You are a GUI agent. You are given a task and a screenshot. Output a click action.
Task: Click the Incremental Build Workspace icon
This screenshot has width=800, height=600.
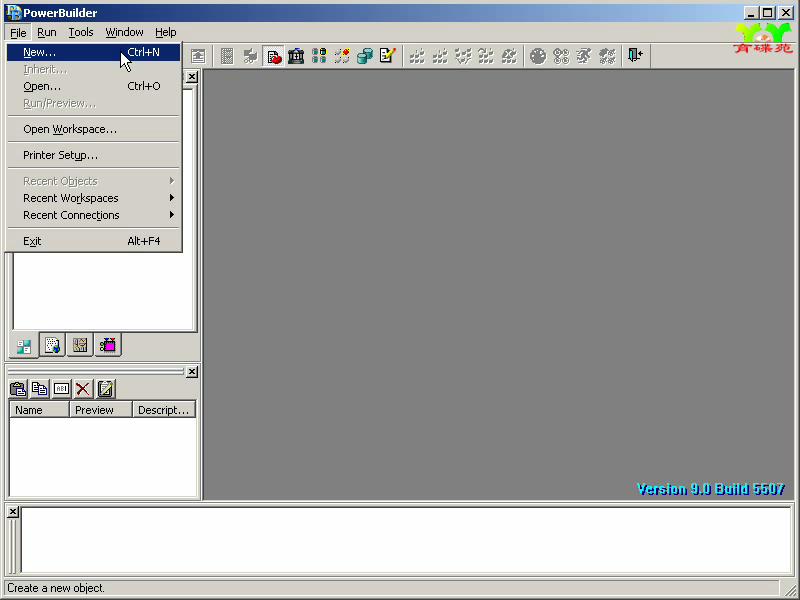[x=417, y=56]
